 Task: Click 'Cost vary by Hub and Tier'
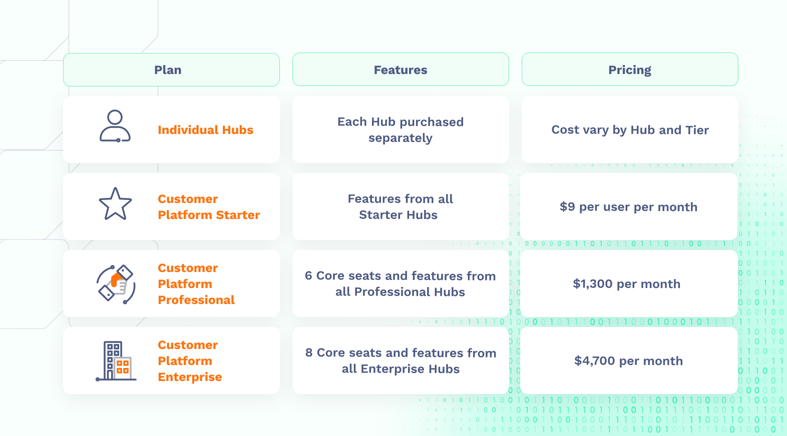click(x=629, y=130)
